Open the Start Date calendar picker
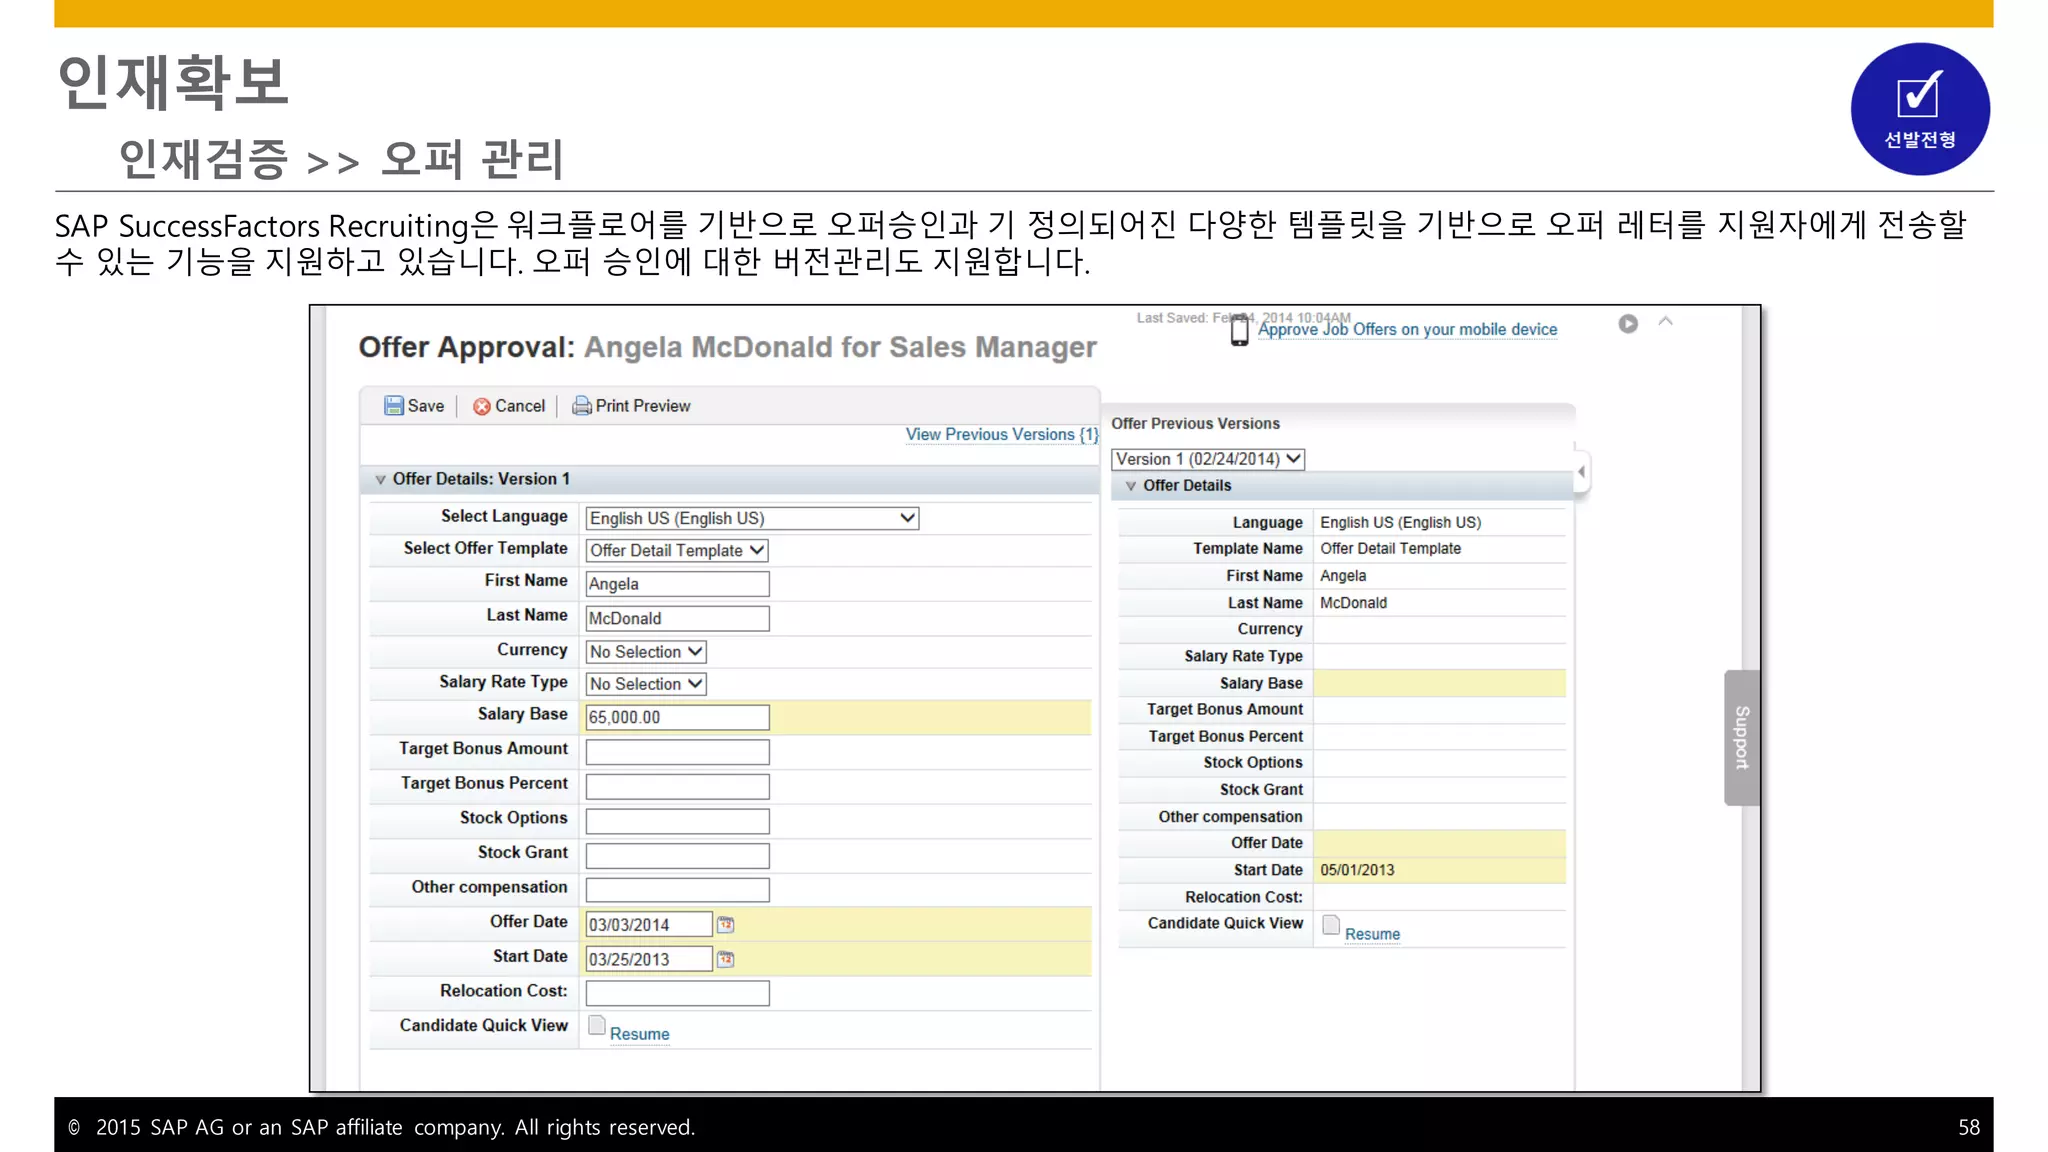2048x1152 pixels. 726,959
